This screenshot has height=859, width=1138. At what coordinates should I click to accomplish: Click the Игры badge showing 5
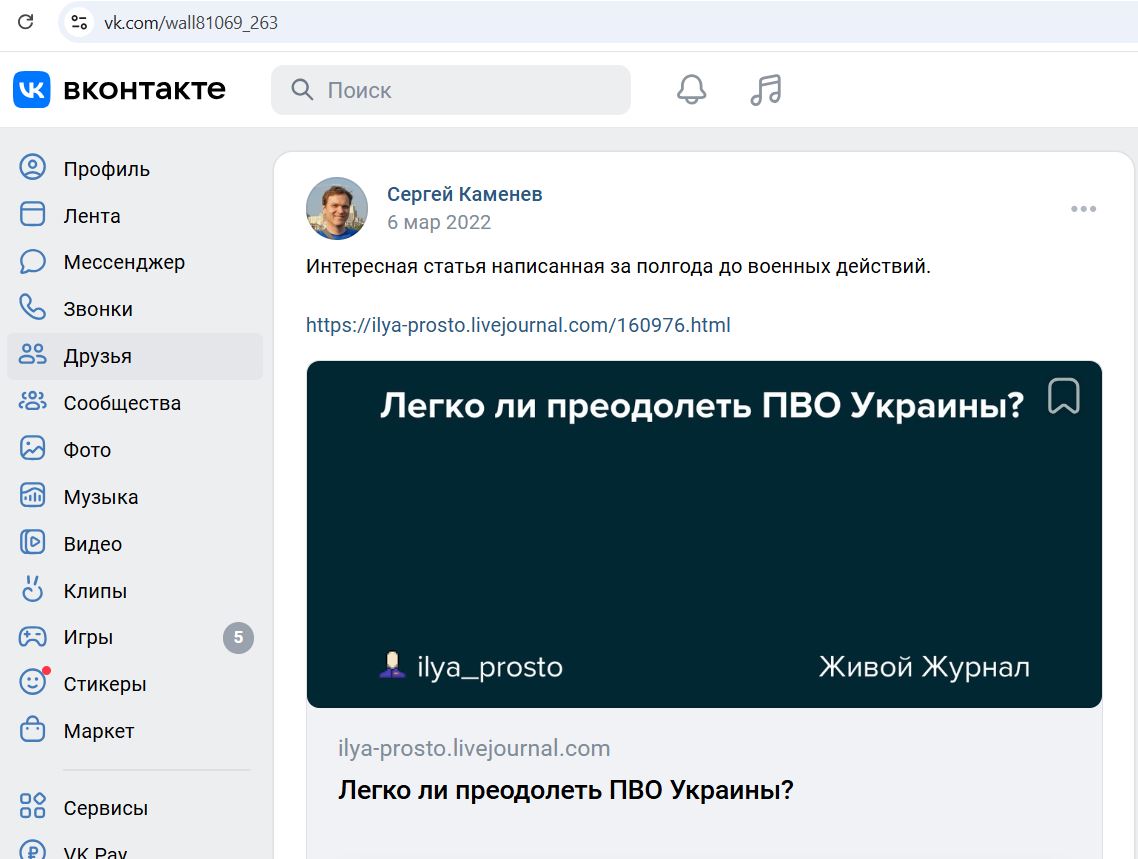(x=238, y=638)
